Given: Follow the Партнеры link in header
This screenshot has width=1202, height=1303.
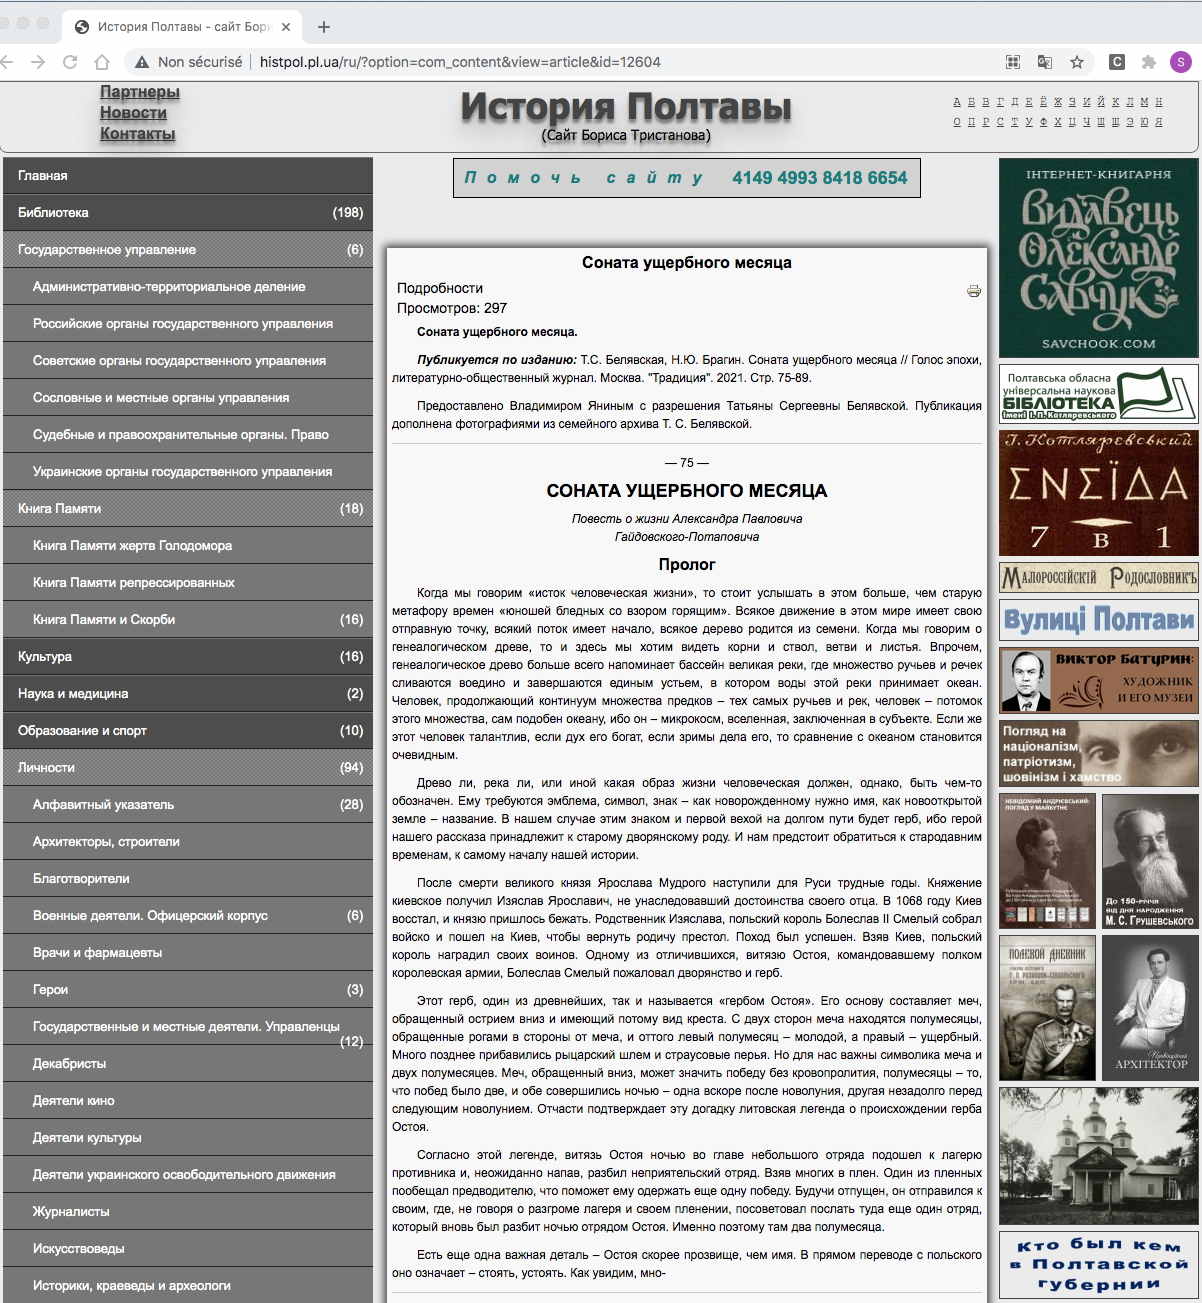Looking at the screenshot, I should click(139, 92).
